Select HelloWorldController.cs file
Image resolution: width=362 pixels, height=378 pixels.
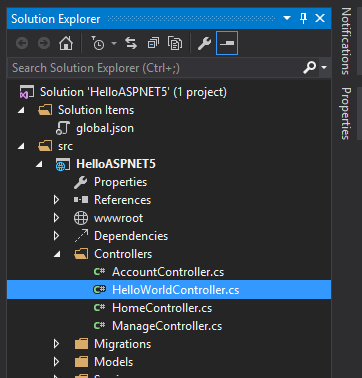pos(176,290)
